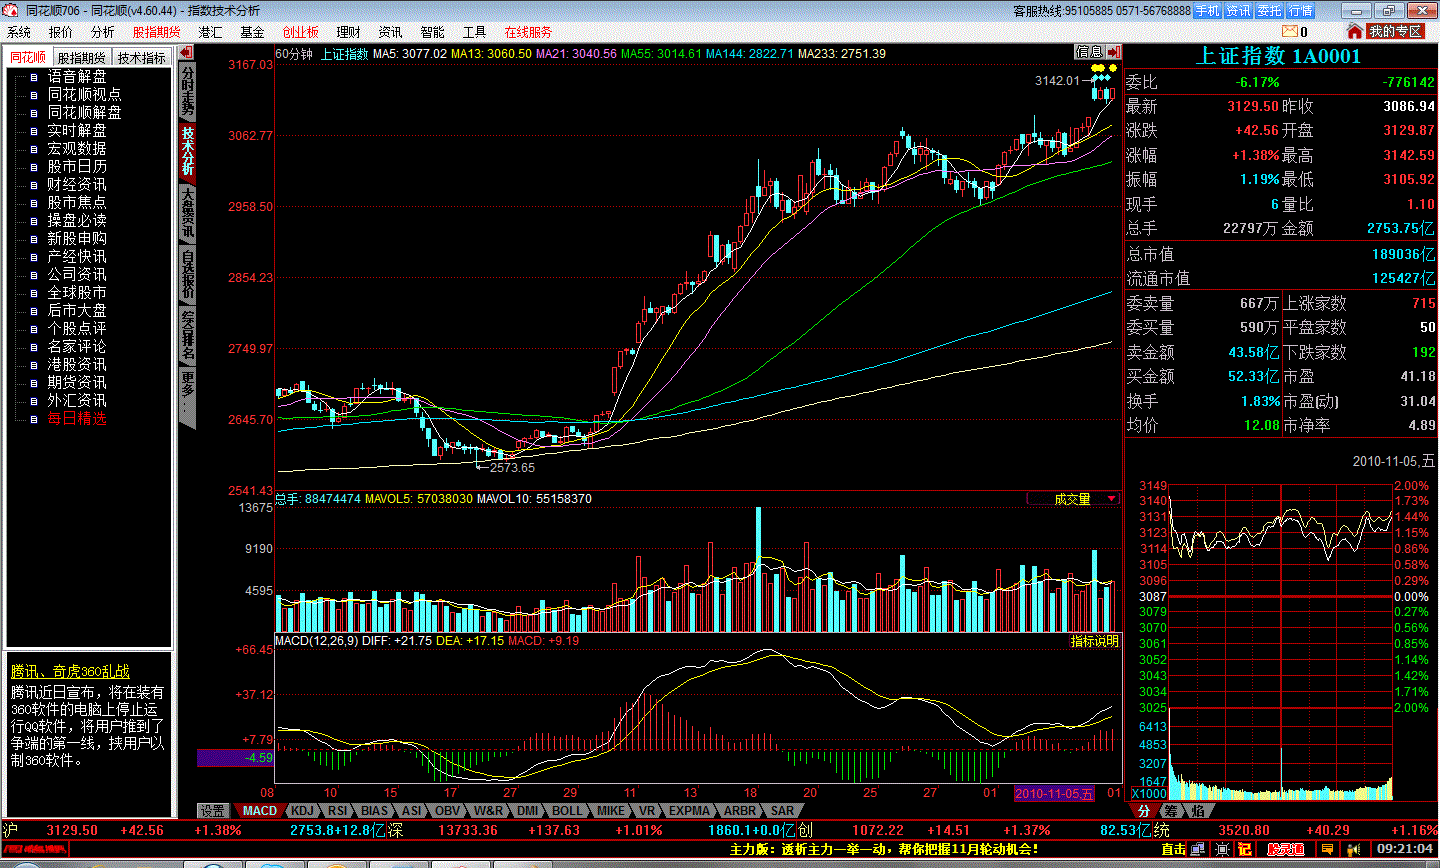
Task: Select the 综合排名 vertical tab
Action: (x=188, y=335)
